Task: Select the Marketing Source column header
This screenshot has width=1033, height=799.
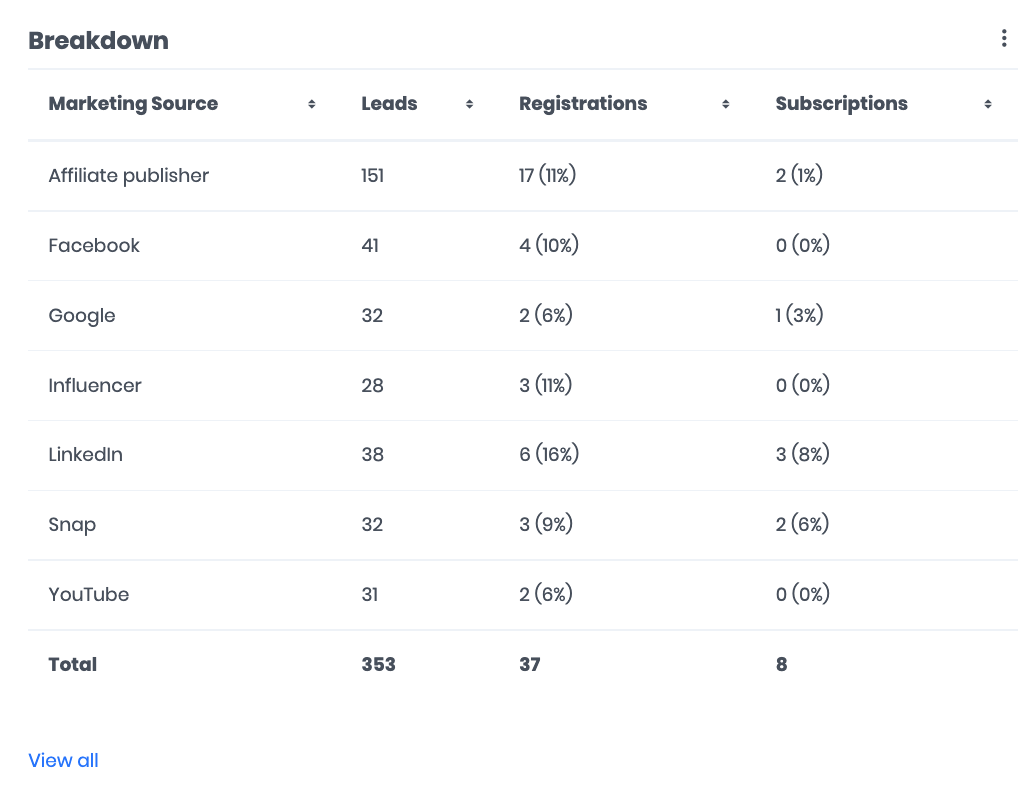Action: [133, 103]
